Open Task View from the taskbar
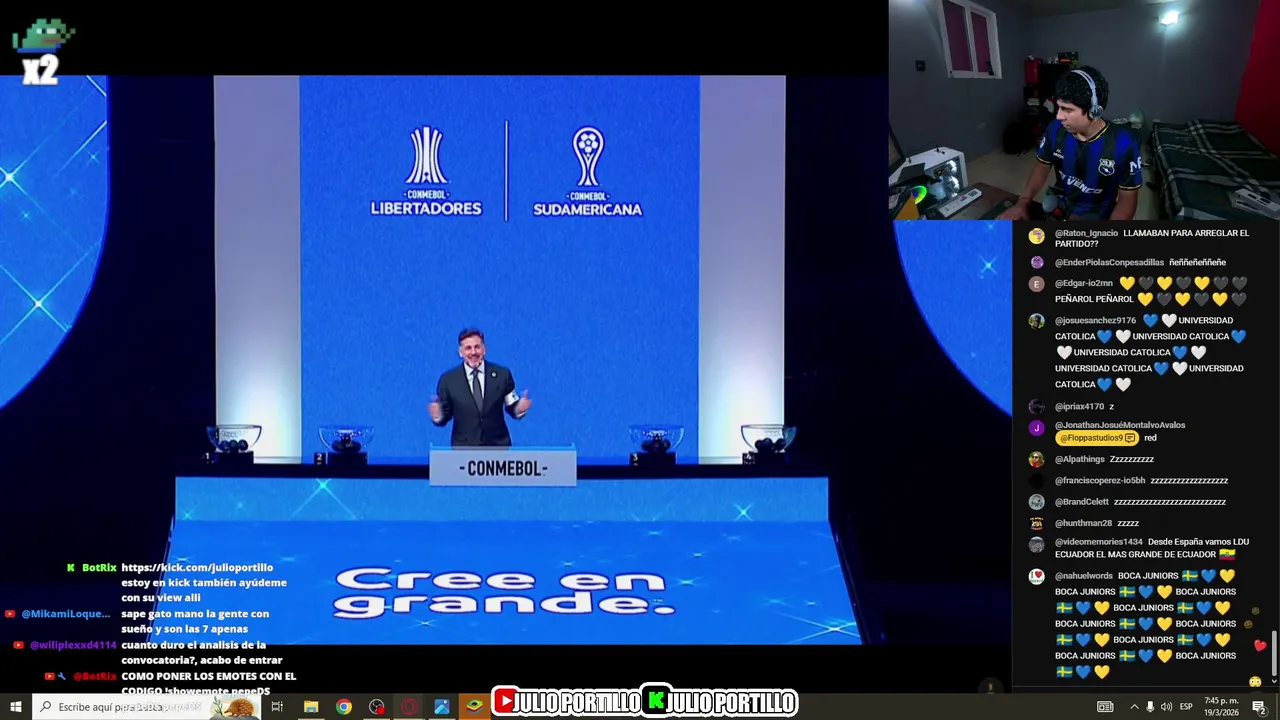 click(x=277, y=707)
